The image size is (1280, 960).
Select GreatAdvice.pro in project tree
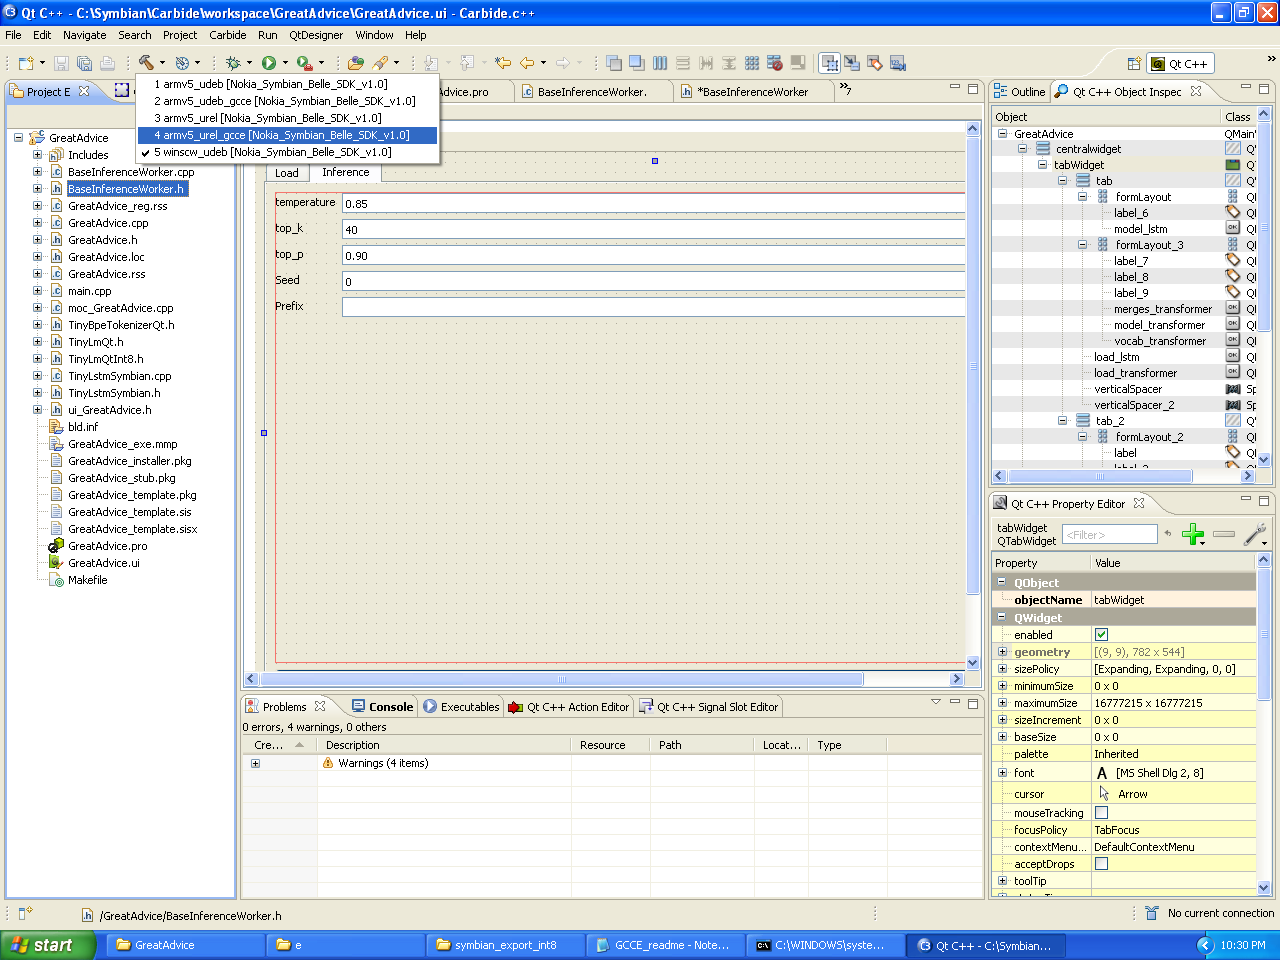[107, 546]
